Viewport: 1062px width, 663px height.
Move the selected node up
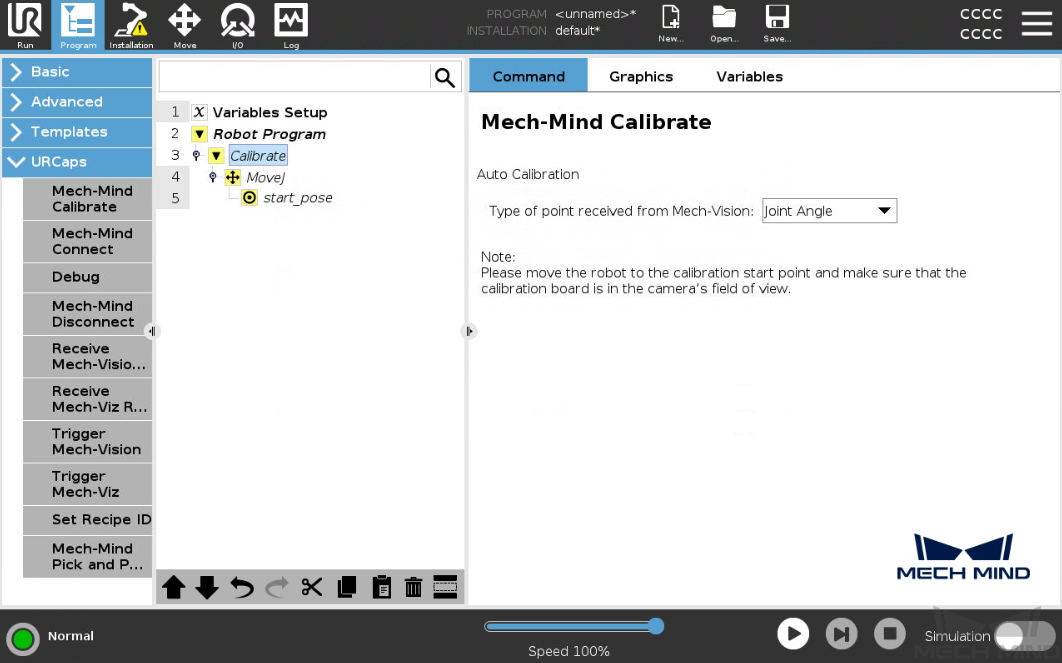(173, 587)
